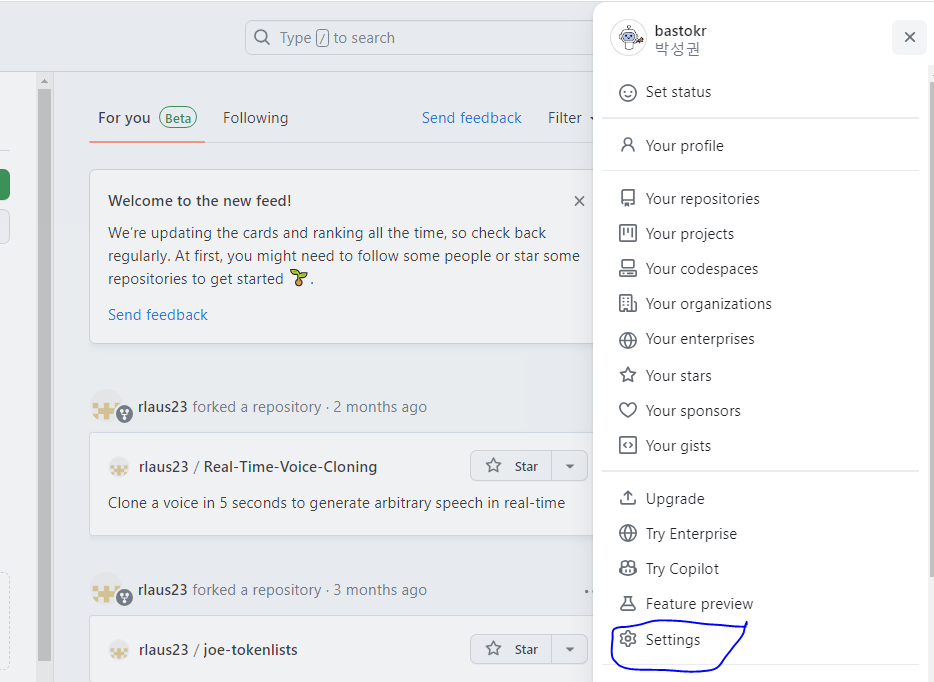
Task: Click small avatar in joe-tokenlists card
Action: [x=119, y=650]
